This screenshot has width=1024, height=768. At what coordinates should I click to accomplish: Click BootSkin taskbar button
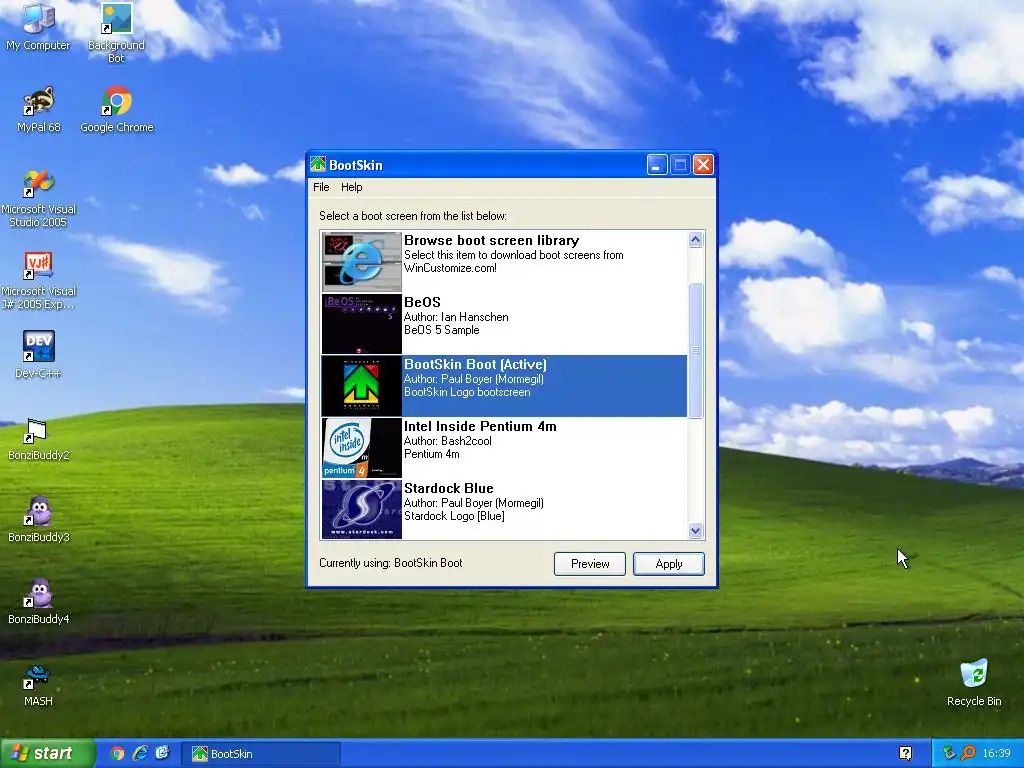(x=260, y=754)
